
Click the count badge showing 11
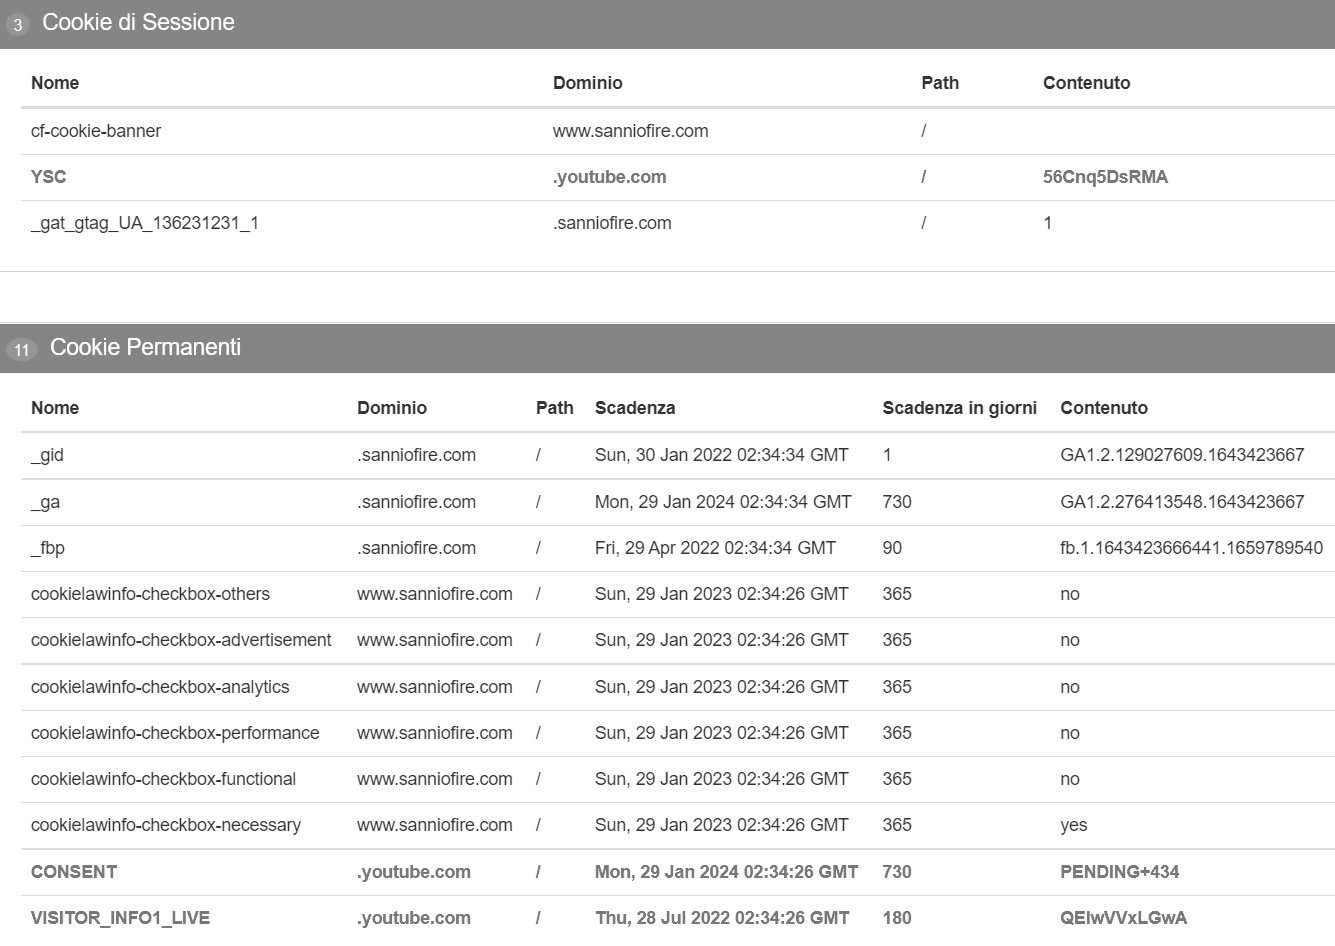tap(22, 350)
